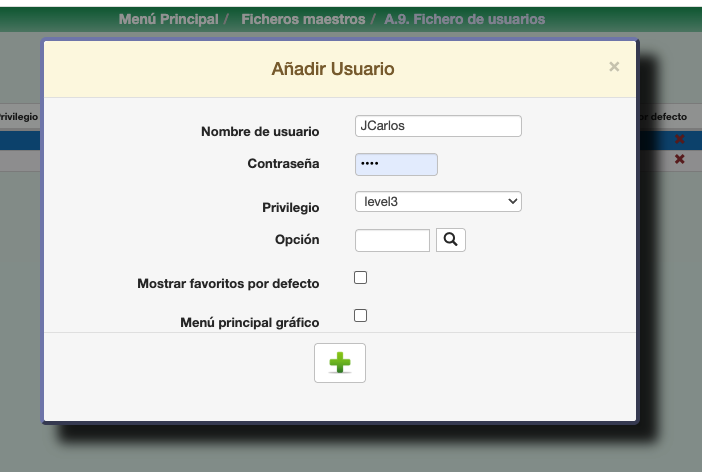This screenshot has width=702, height=472.
Task: Click the Opción label text
Action: coord(297,240)
